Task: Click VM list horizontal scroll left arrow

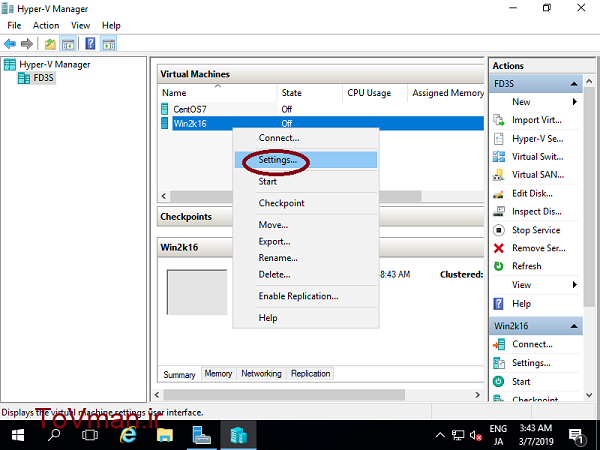Action: point(164,196)
